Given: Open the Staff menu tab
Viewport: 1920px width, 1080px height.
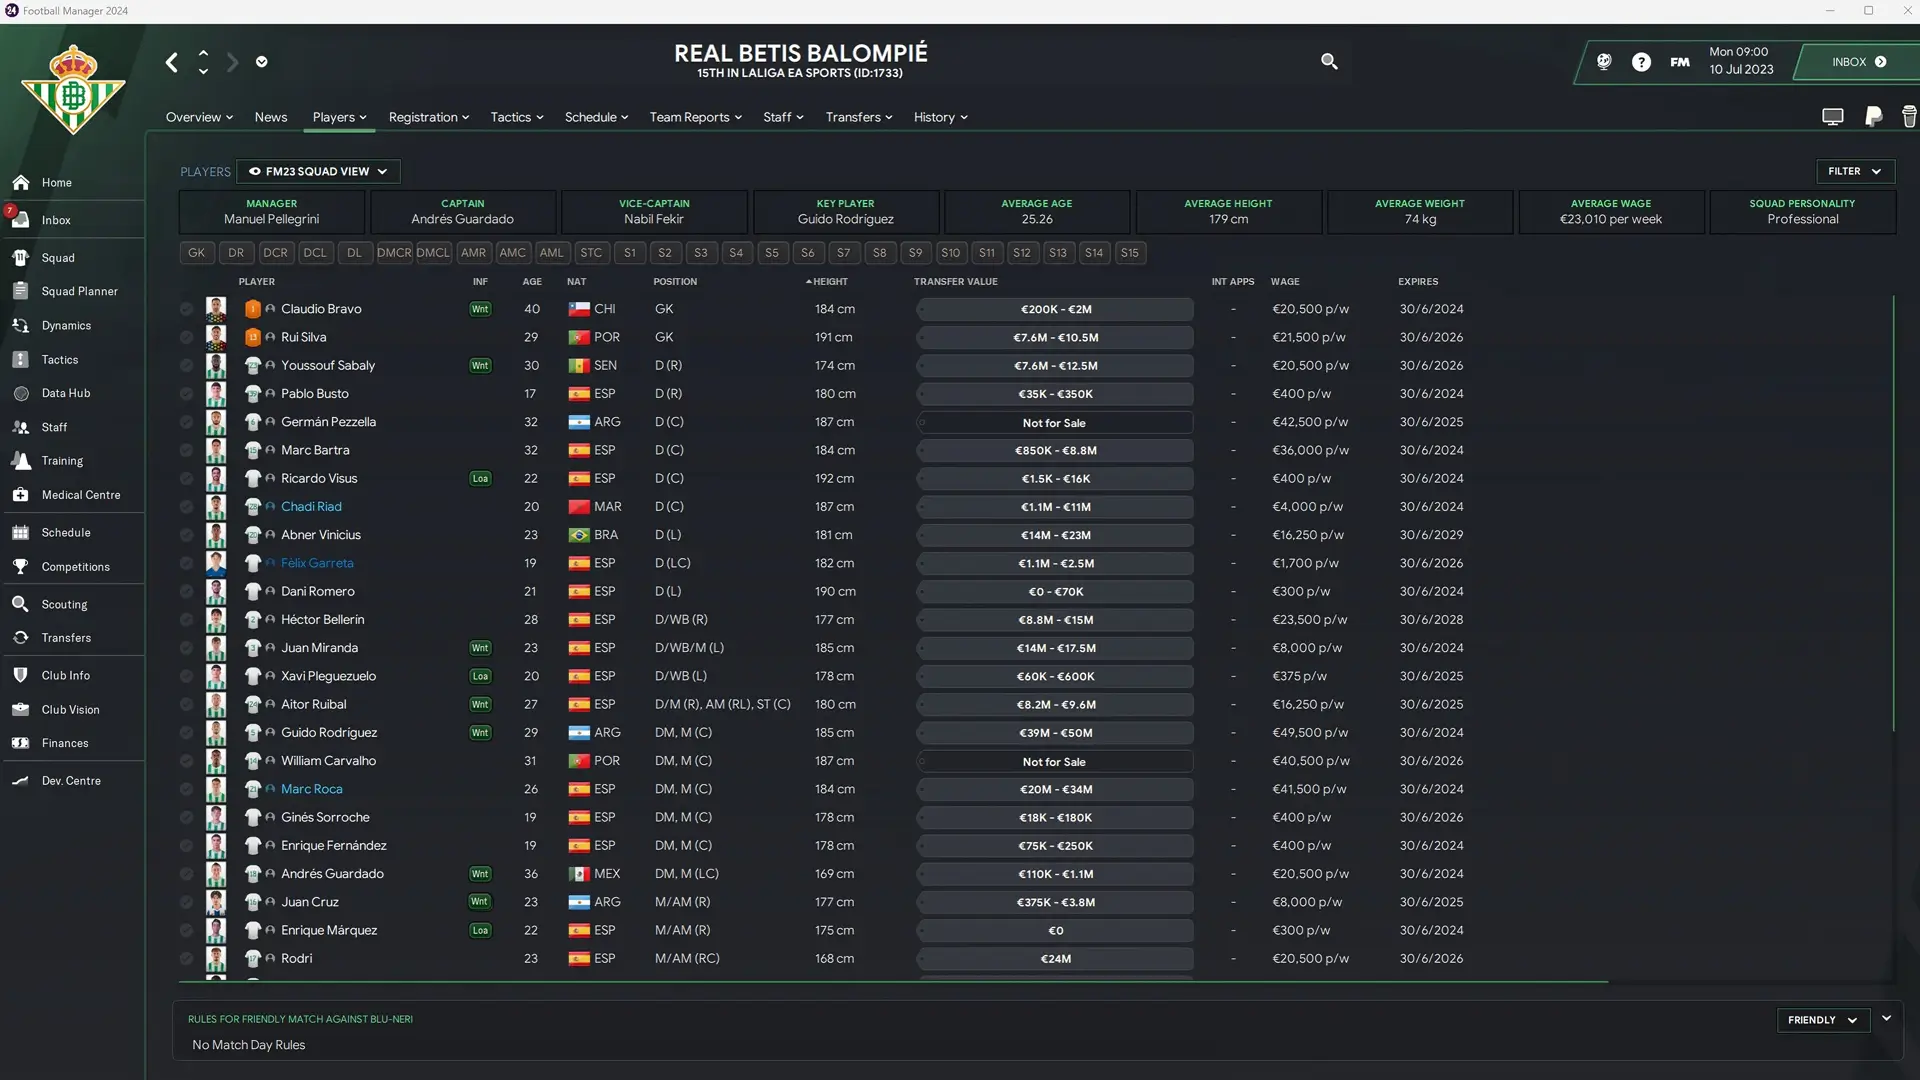Looking at the screenshot, I should pyautogui.click(x=783, y=117).
